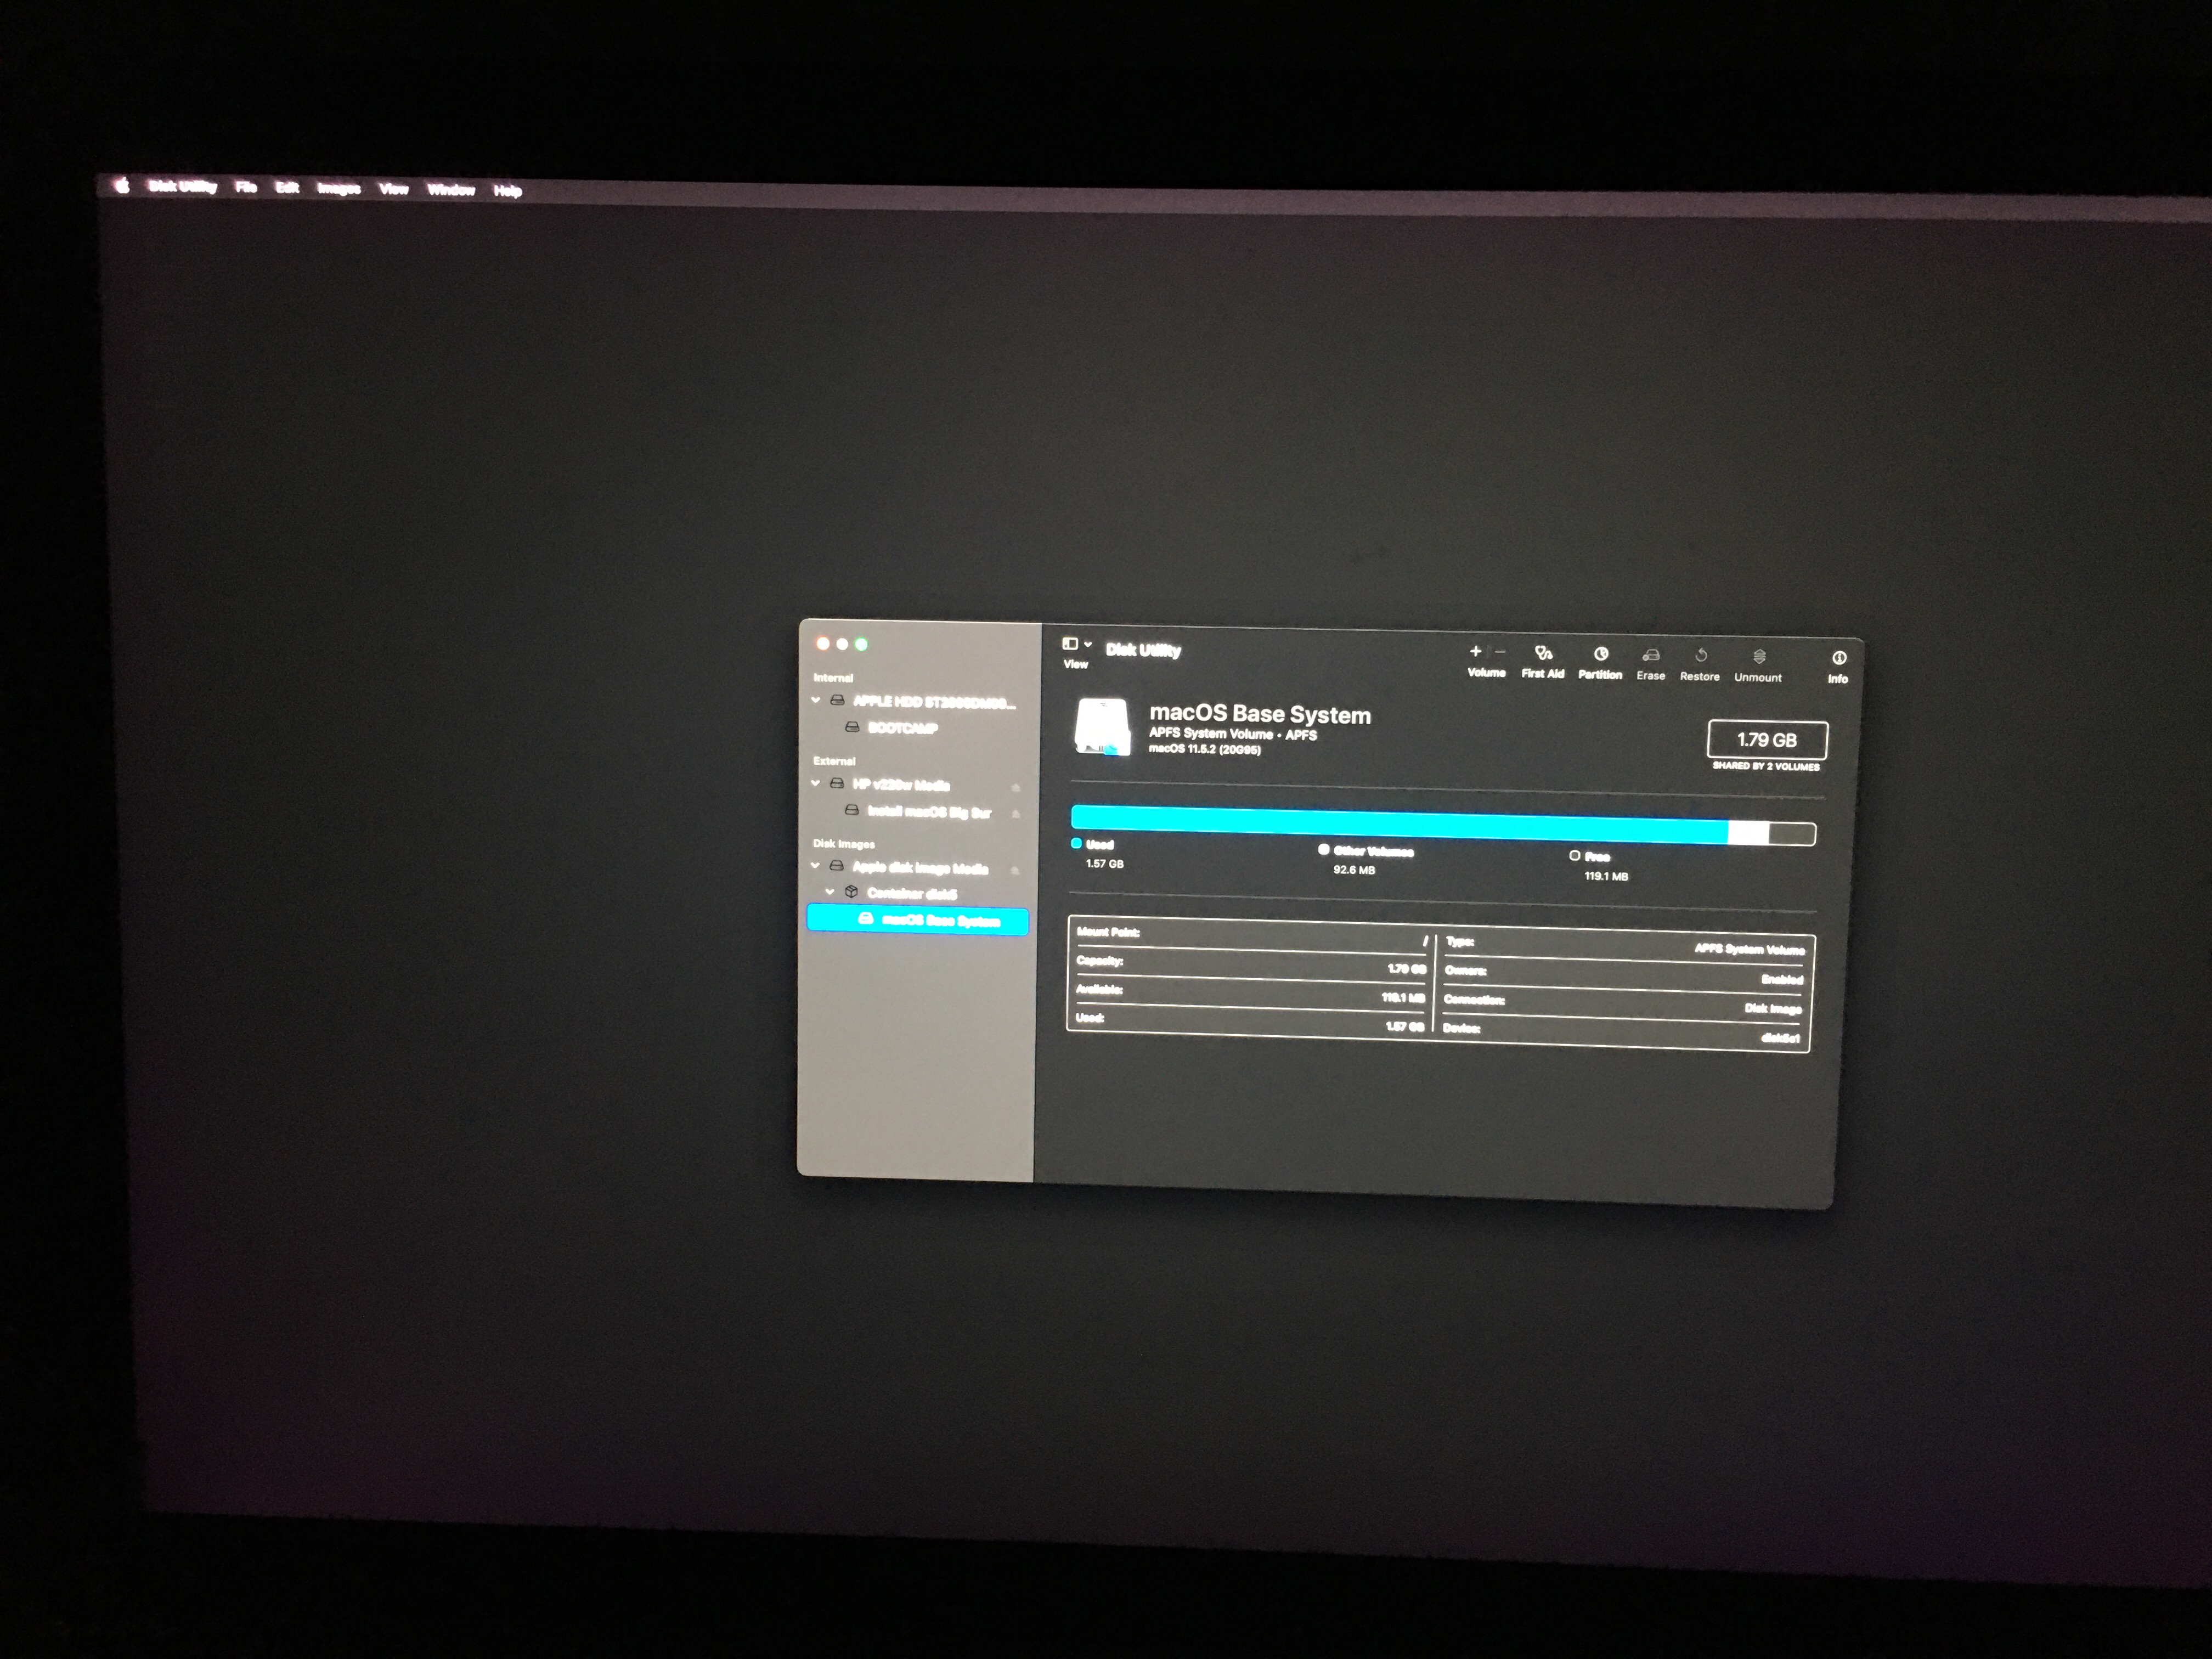Click the Unmount icon in toolbar
Image resolution: width=2212 pixels, height=1659 pixels.
(x=1759, y=657)
